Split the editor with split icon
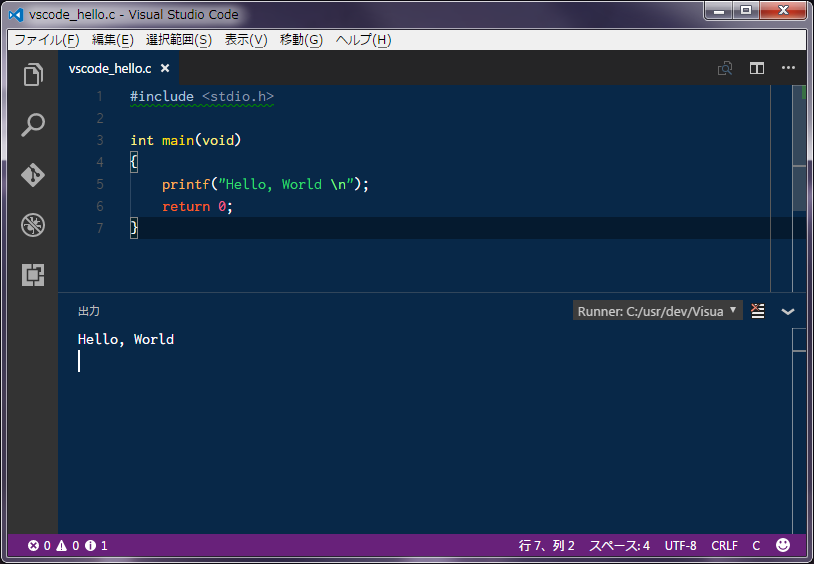 [x=757, y=68]
